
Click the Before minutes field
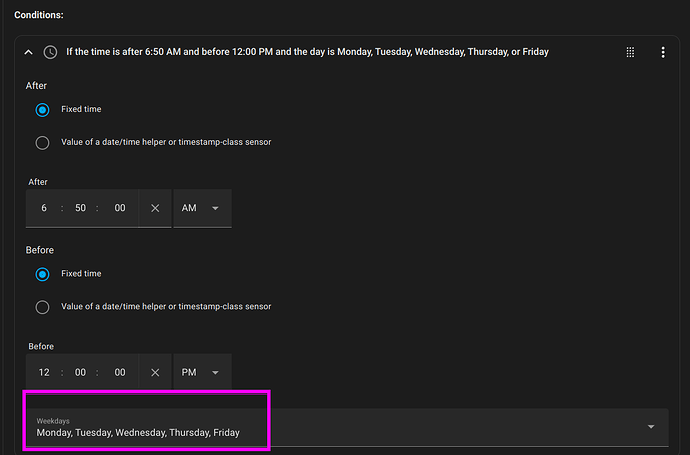coord(80,372)
